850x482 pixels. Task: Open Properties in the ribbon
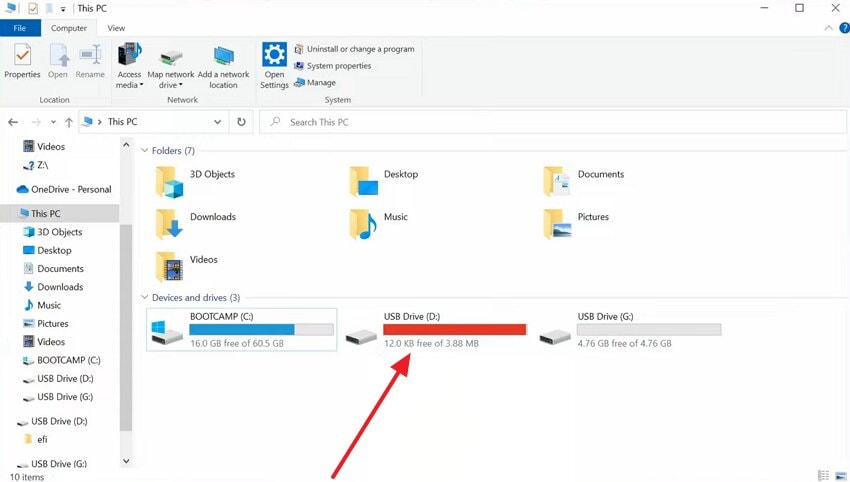22,61
